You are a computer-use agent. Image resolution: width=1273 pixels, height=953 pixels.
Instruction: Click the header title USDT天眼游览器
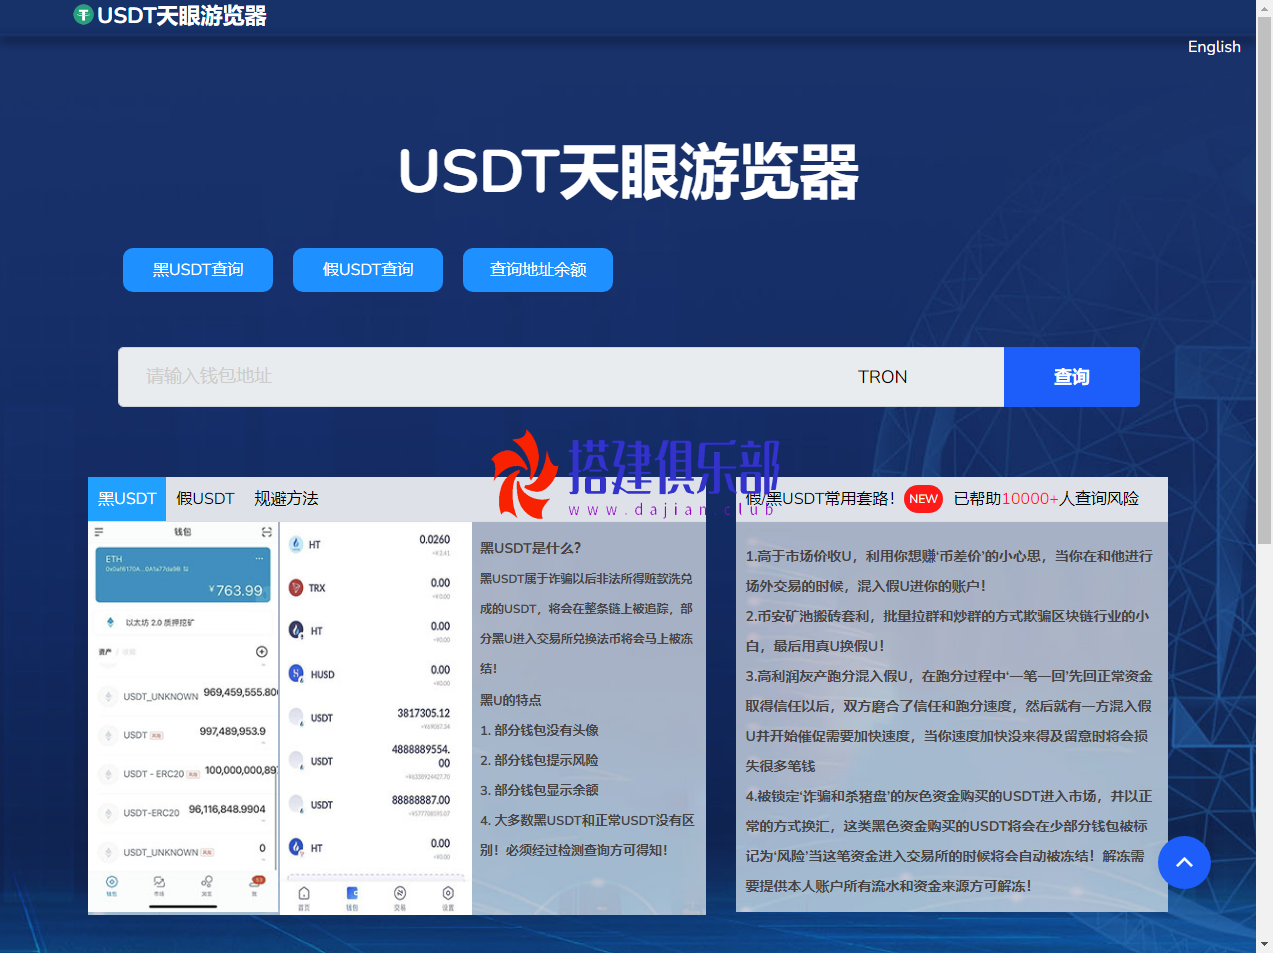tap(182, 16)
